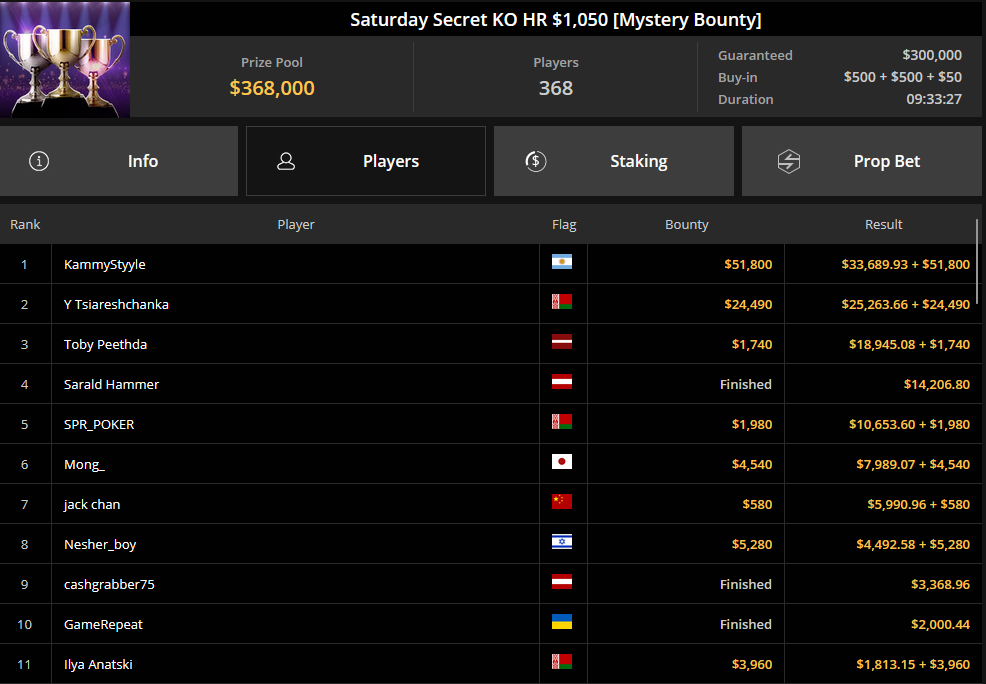Click the Flag column header
Image resolution: width=986 pixels, height=684 pixels.
564,224
